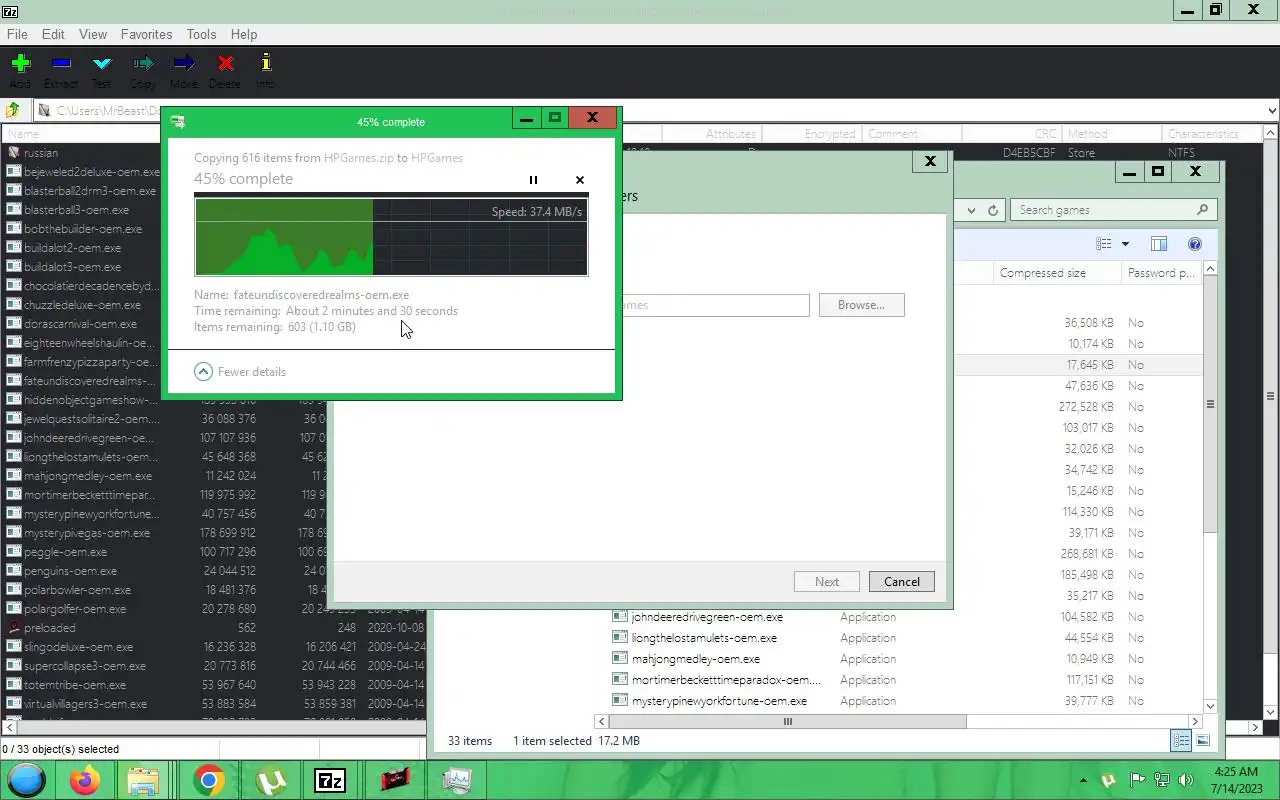Viewport: 1280px width, 800px height.
Task: Open the view options dropdown arrow
Action: (1125, 244)
